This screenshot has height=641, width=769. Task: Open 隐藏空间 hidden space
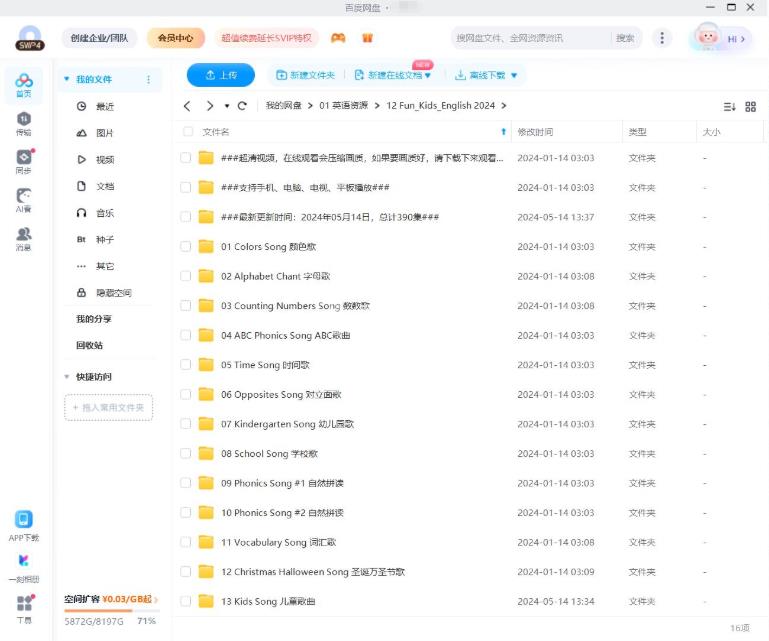click(113, 293)
